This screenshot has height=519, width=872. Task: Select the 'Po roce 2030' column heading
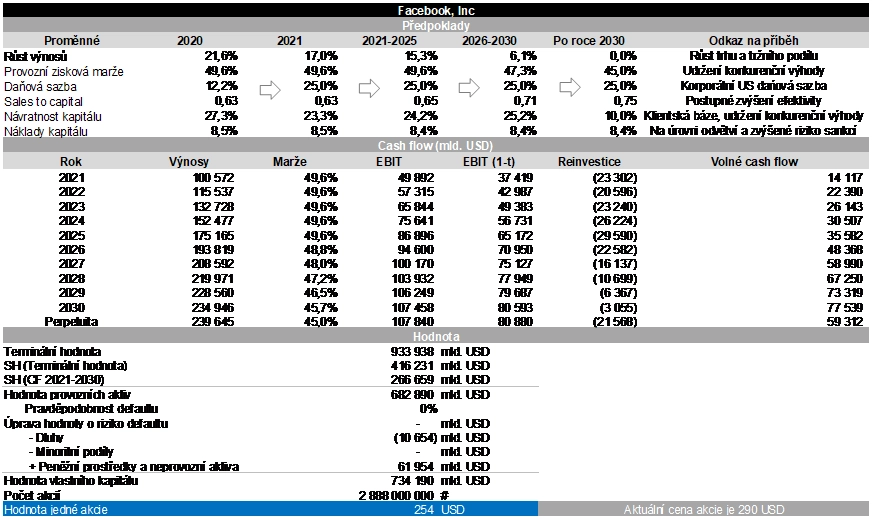click(589, 41)
